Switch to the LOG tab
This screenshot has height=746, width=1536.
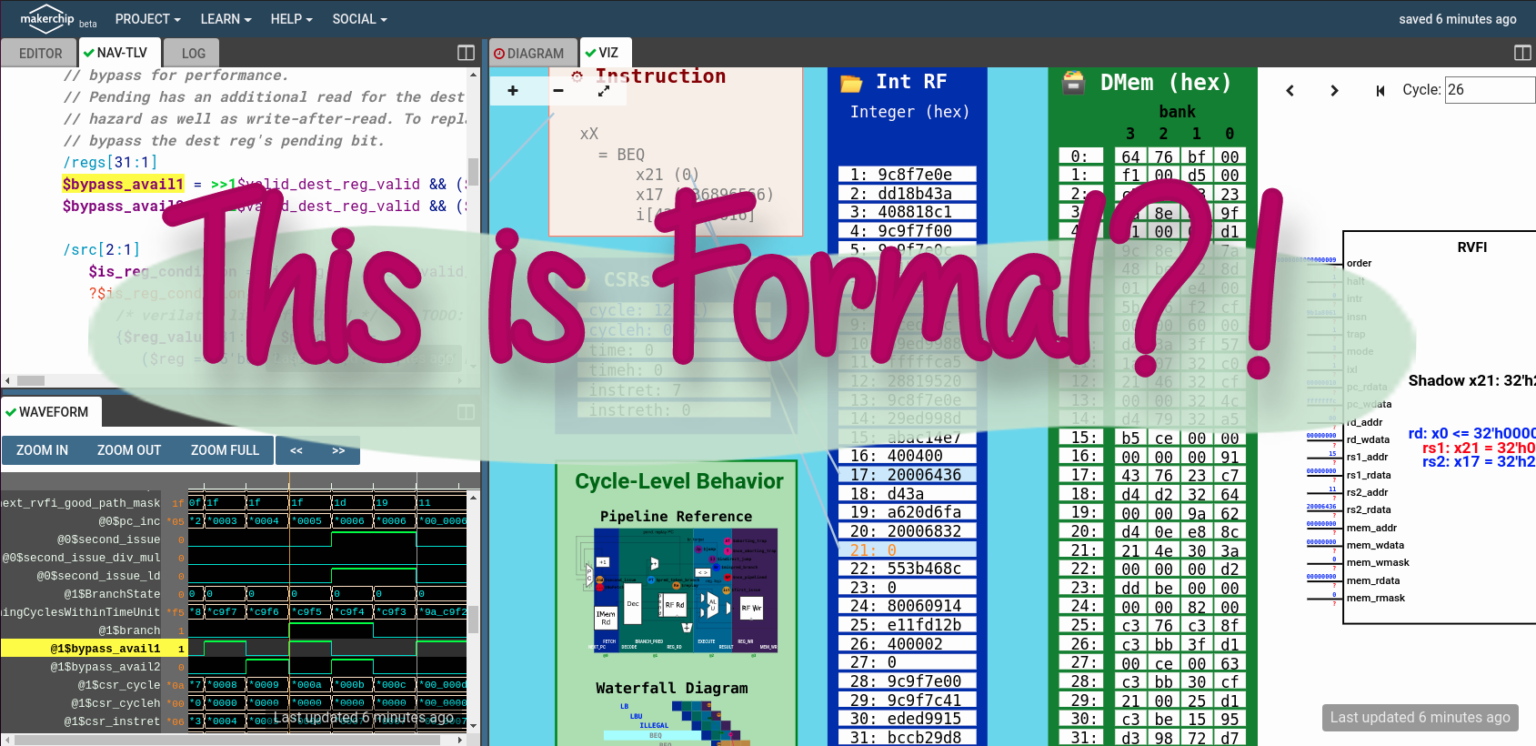click(193, 53)
